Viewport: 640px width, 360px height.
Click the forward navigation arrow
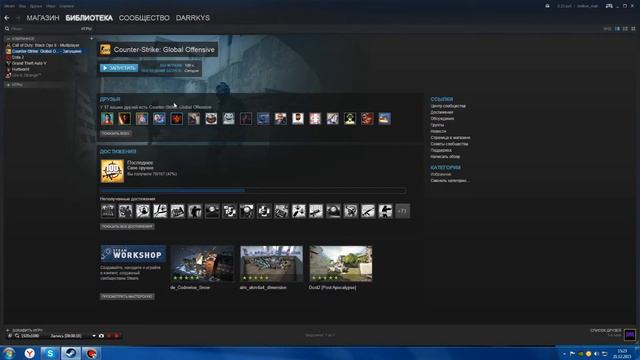tap(18, 18)
